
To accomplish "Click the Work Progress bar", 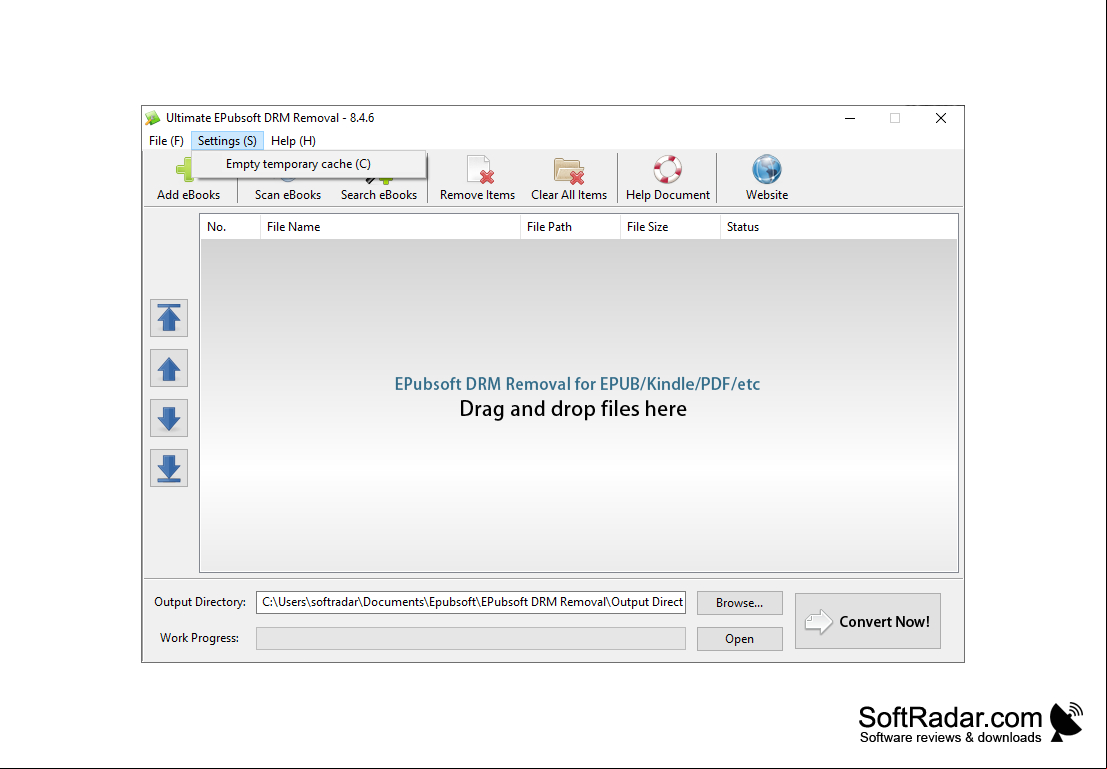I will click(x=471, y=638).
